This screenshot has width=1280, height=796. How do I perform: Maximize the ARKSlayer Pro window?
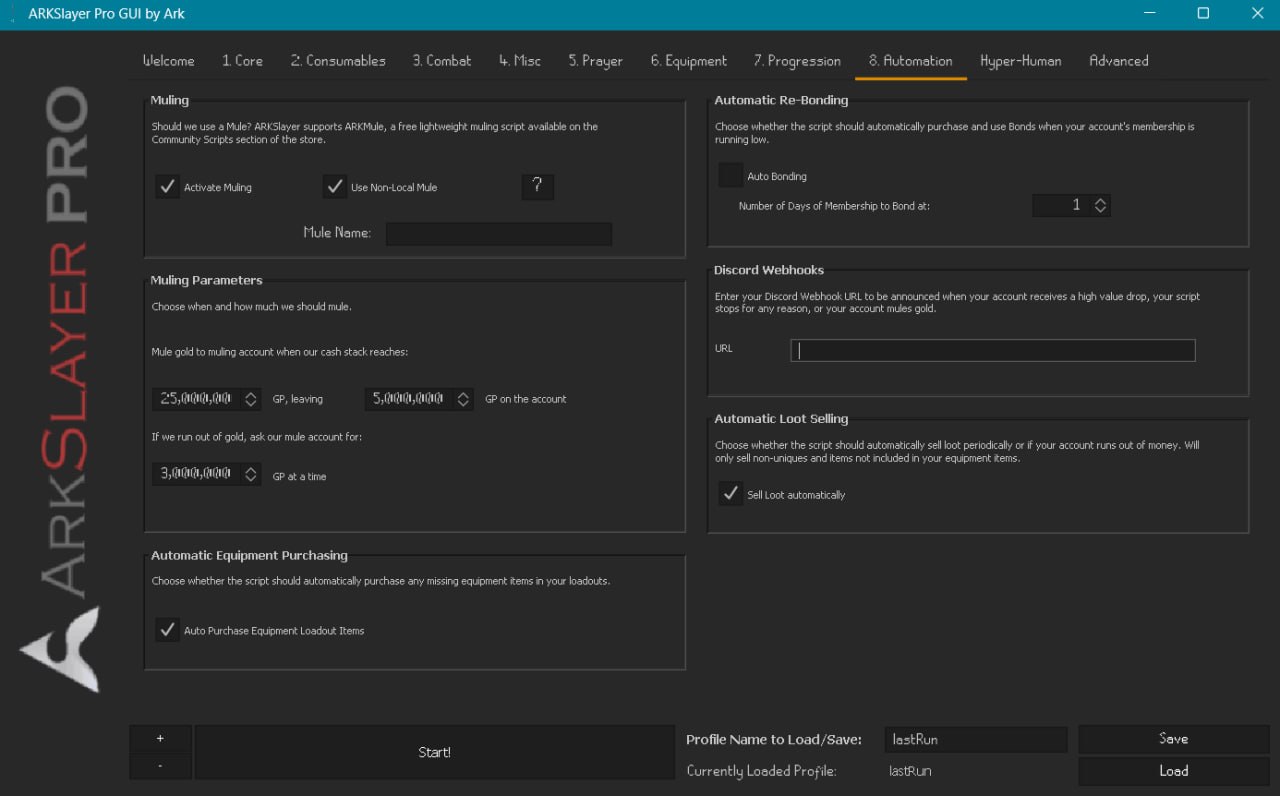pyautogui.click(x=1203, y=14)
